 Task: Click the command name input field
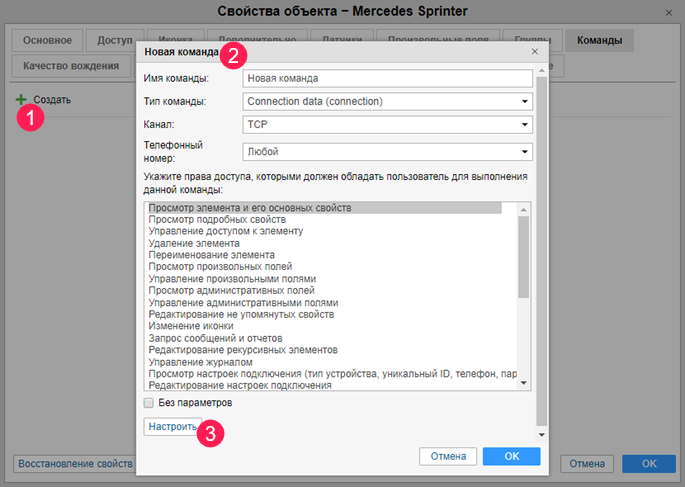(x=387, y=78)
